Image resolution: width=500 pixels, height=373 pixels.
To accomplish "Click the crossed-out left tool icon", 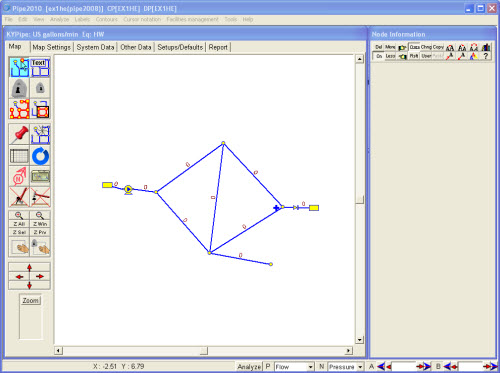I will point(19,197).
